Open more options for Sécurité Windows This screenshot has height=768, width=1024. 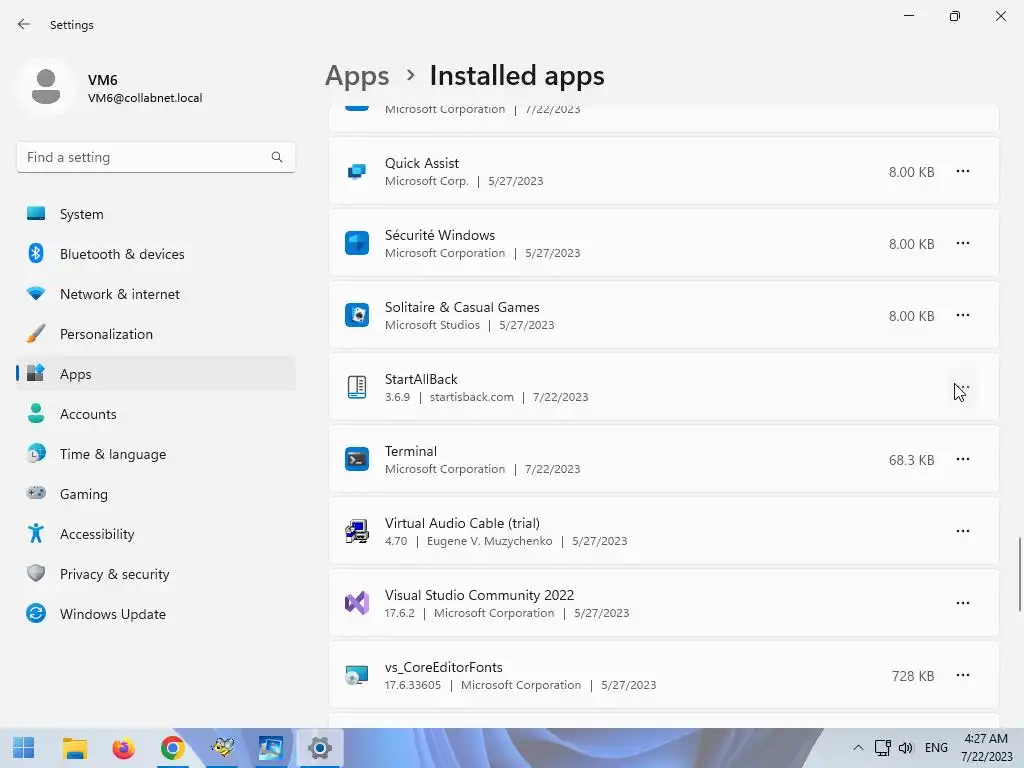tap(963, 244)
